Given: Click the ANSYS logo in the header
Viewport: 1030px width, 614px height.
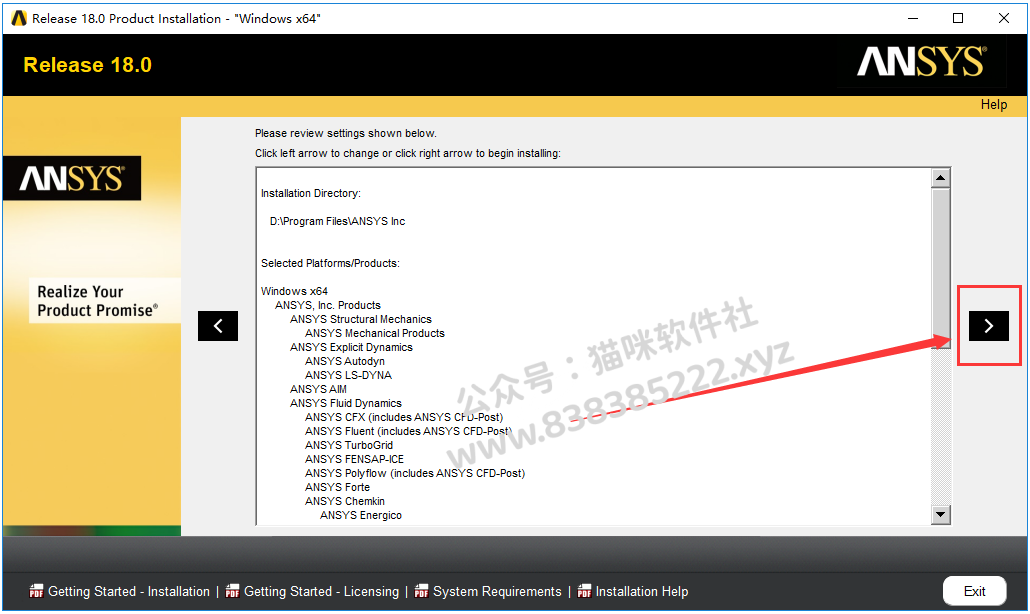Looking at the screenshot, I should coord(922,62).
